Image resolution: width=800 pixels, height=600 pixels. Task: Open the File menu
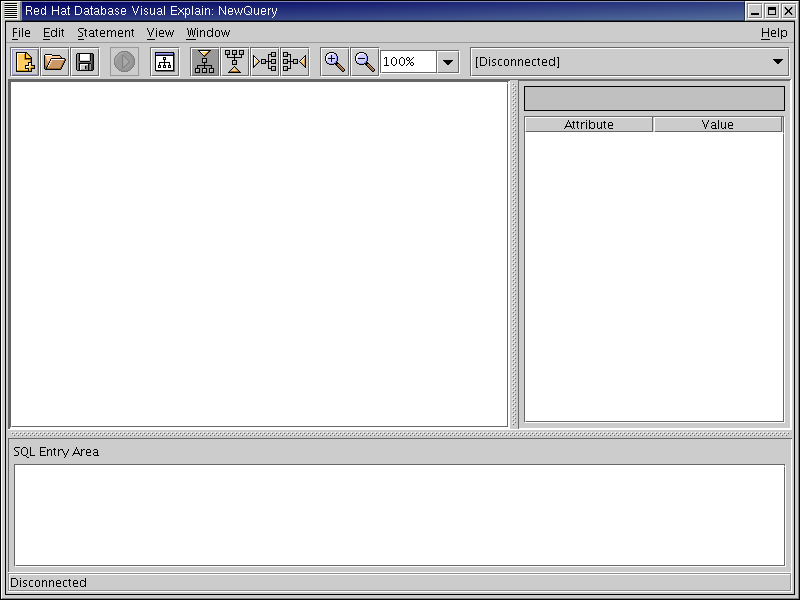21,33
